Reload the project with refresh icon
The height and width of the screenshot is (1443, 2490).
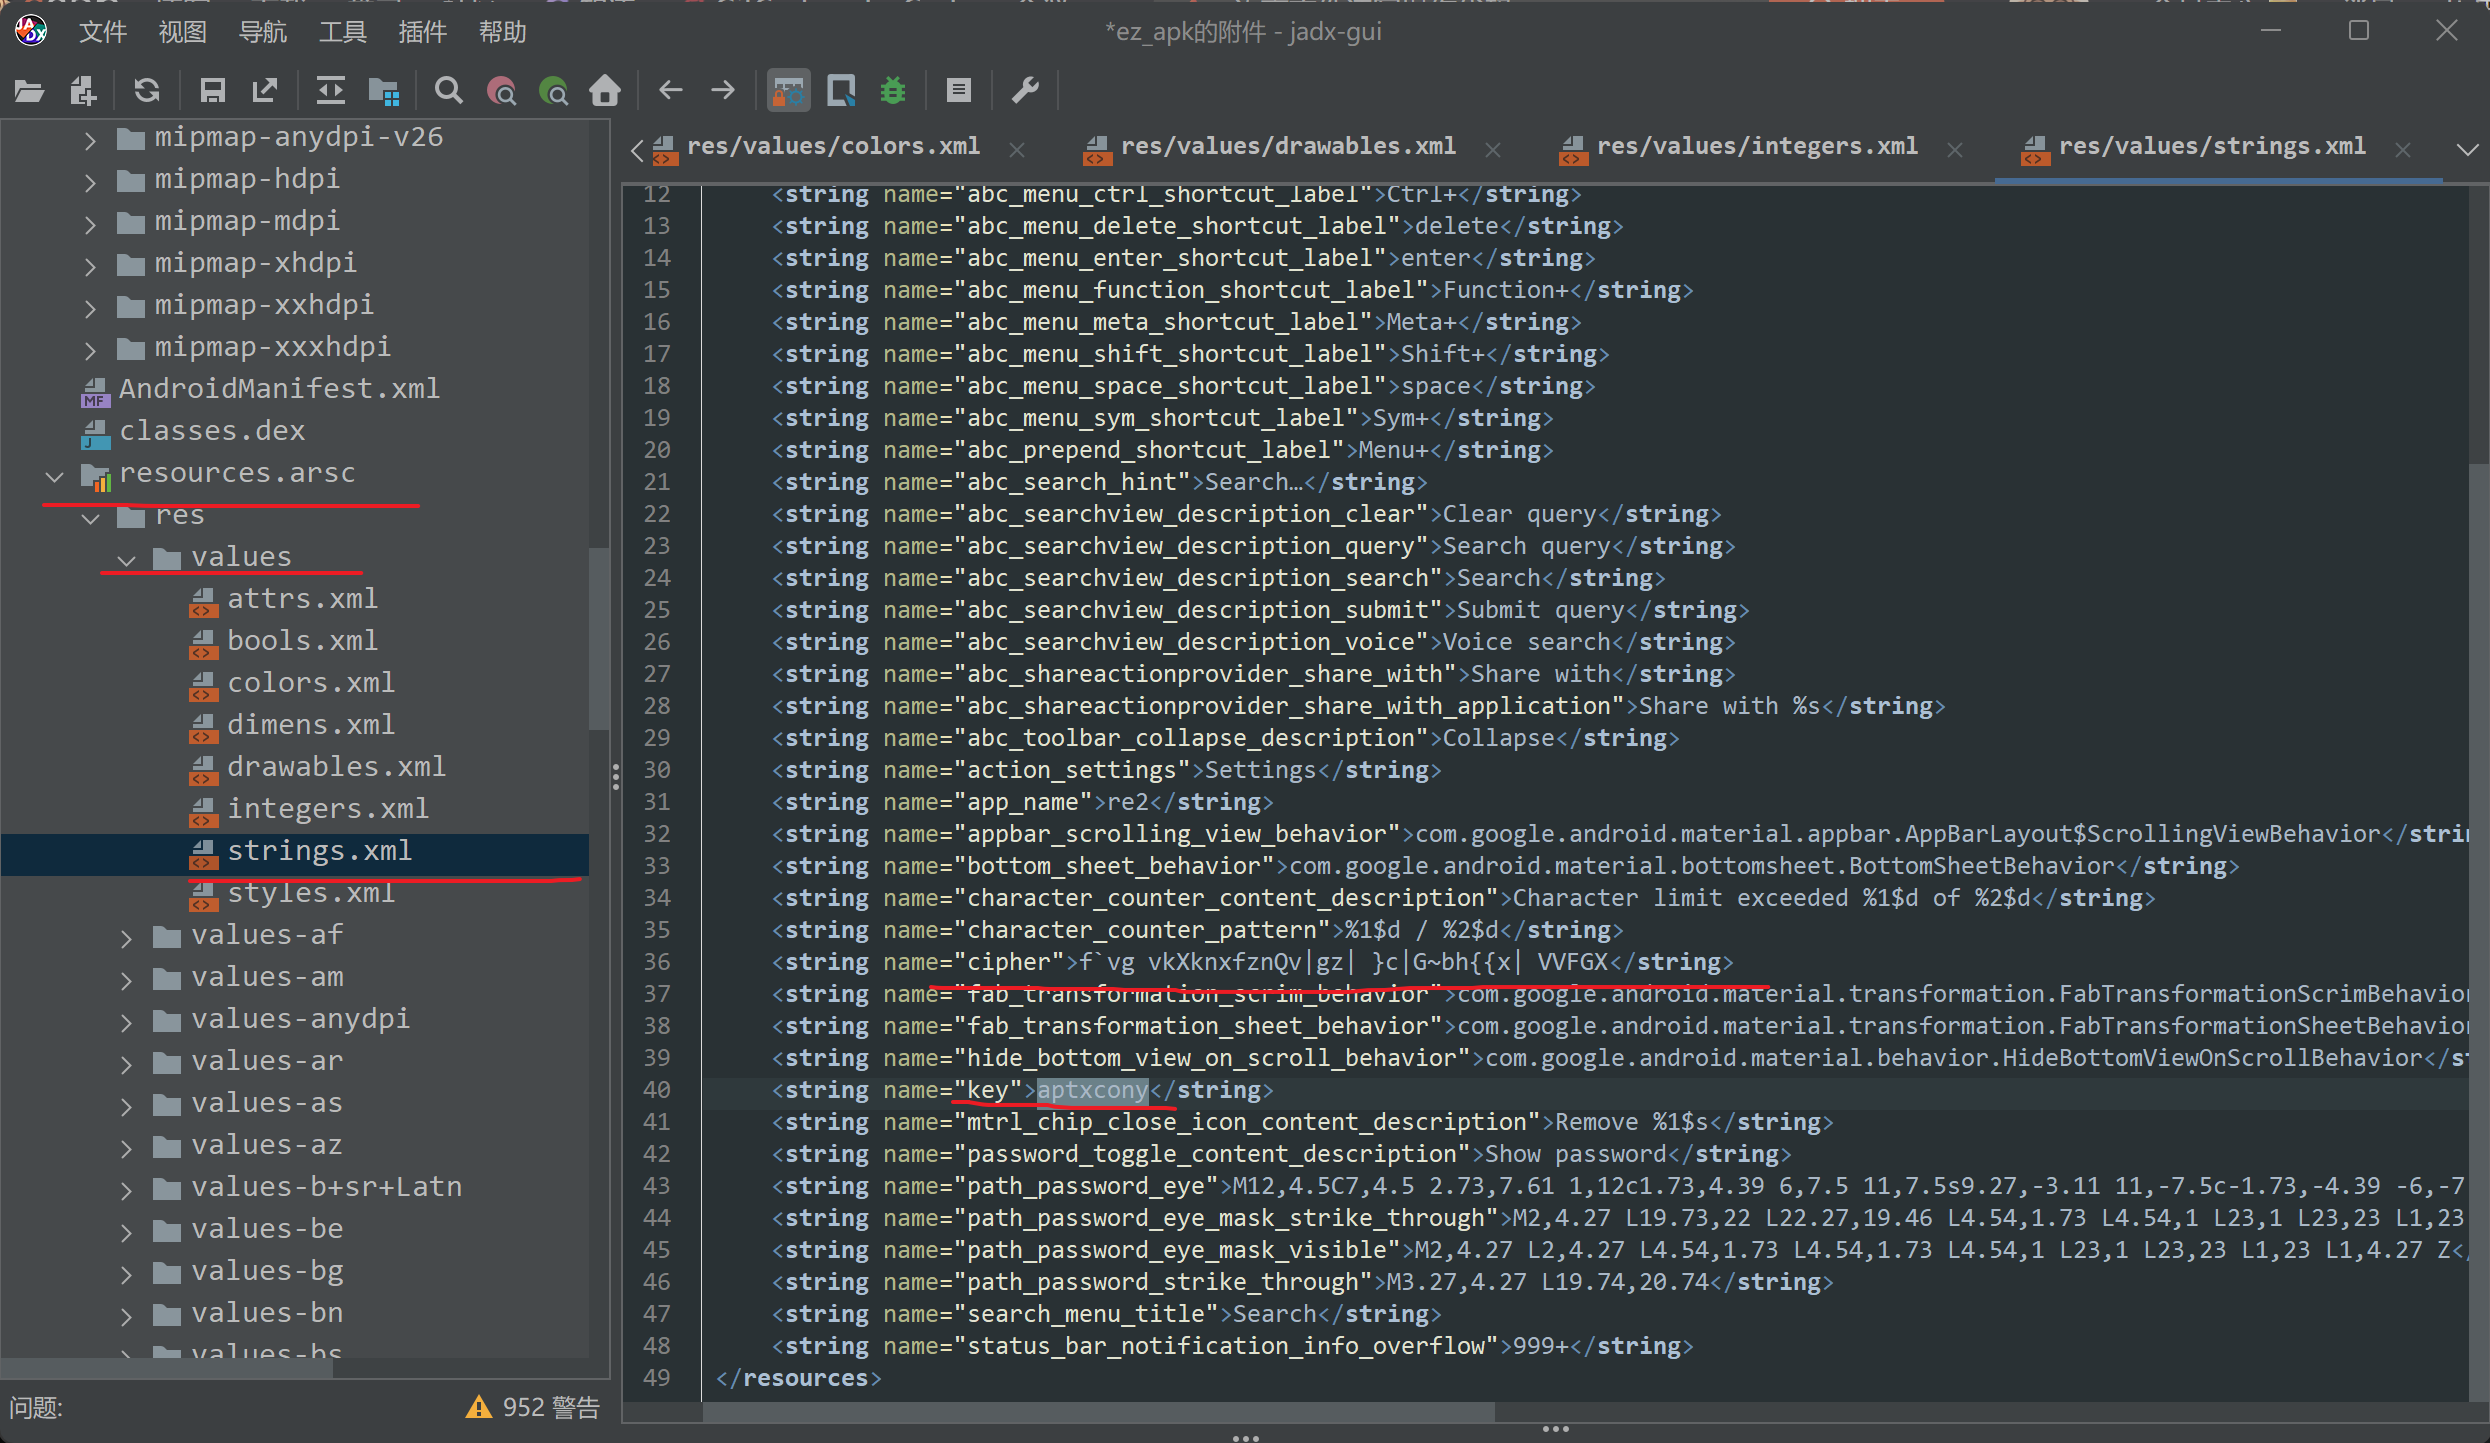click(147, 91)
